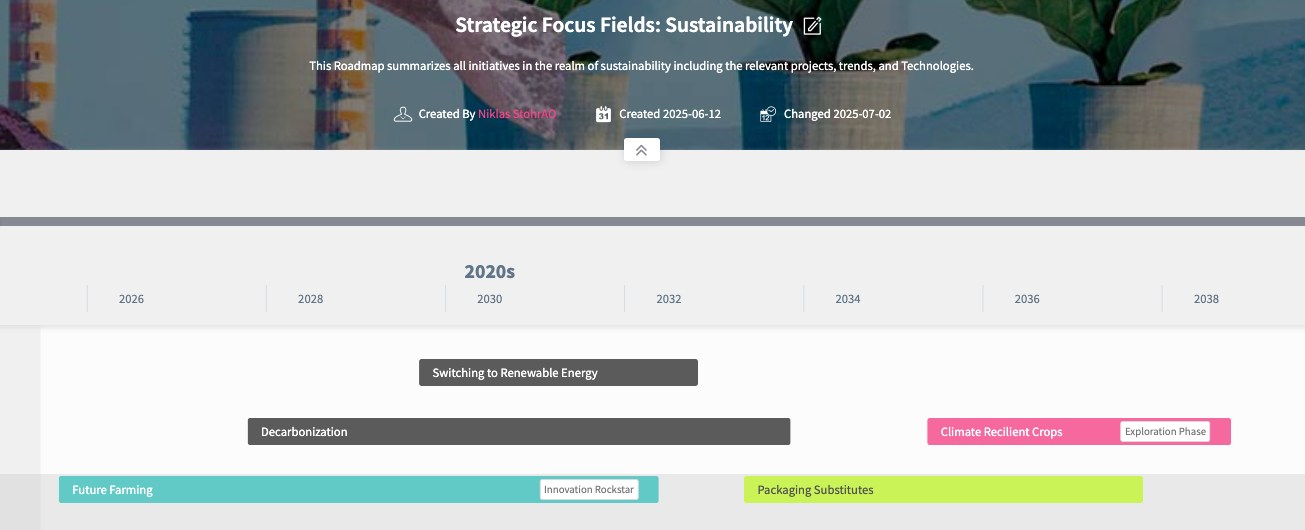Click the gray horizontal divider bar
The width and height of the screenshot is (1305, 530).
pyautogui.click(x=652, y=221)
